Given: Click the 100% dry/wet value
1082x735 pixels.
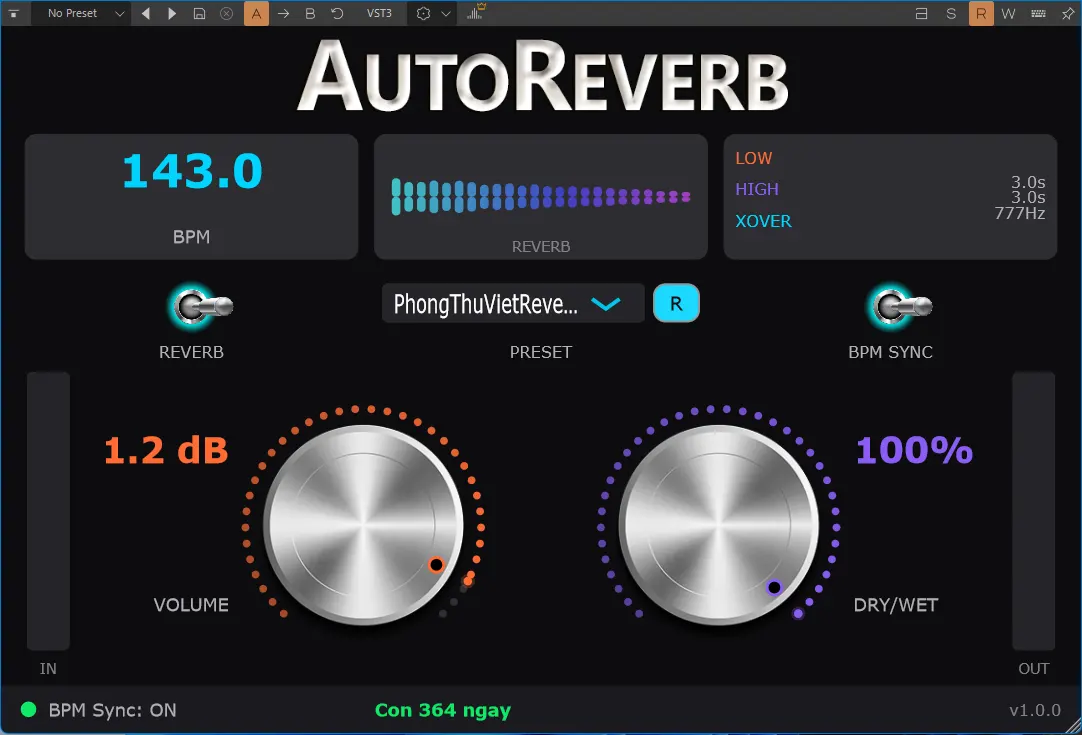Looking at the screenshot, I should tap(915, 451).
